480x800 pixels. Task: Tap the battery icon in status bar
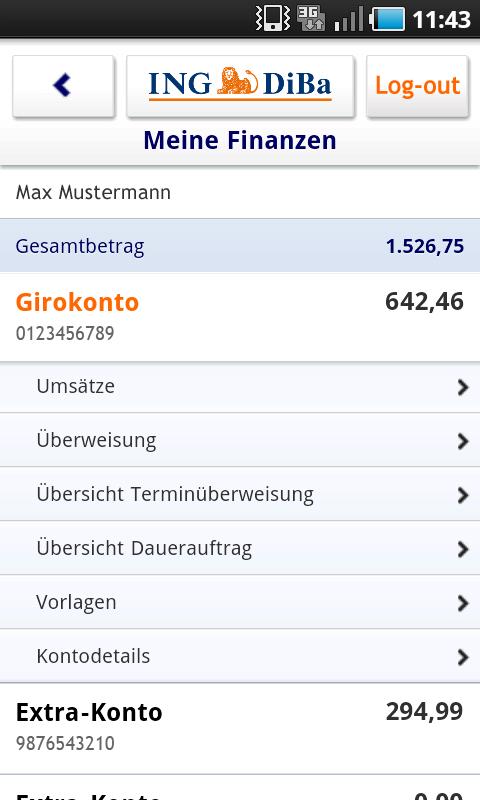[x=387, y=19]
